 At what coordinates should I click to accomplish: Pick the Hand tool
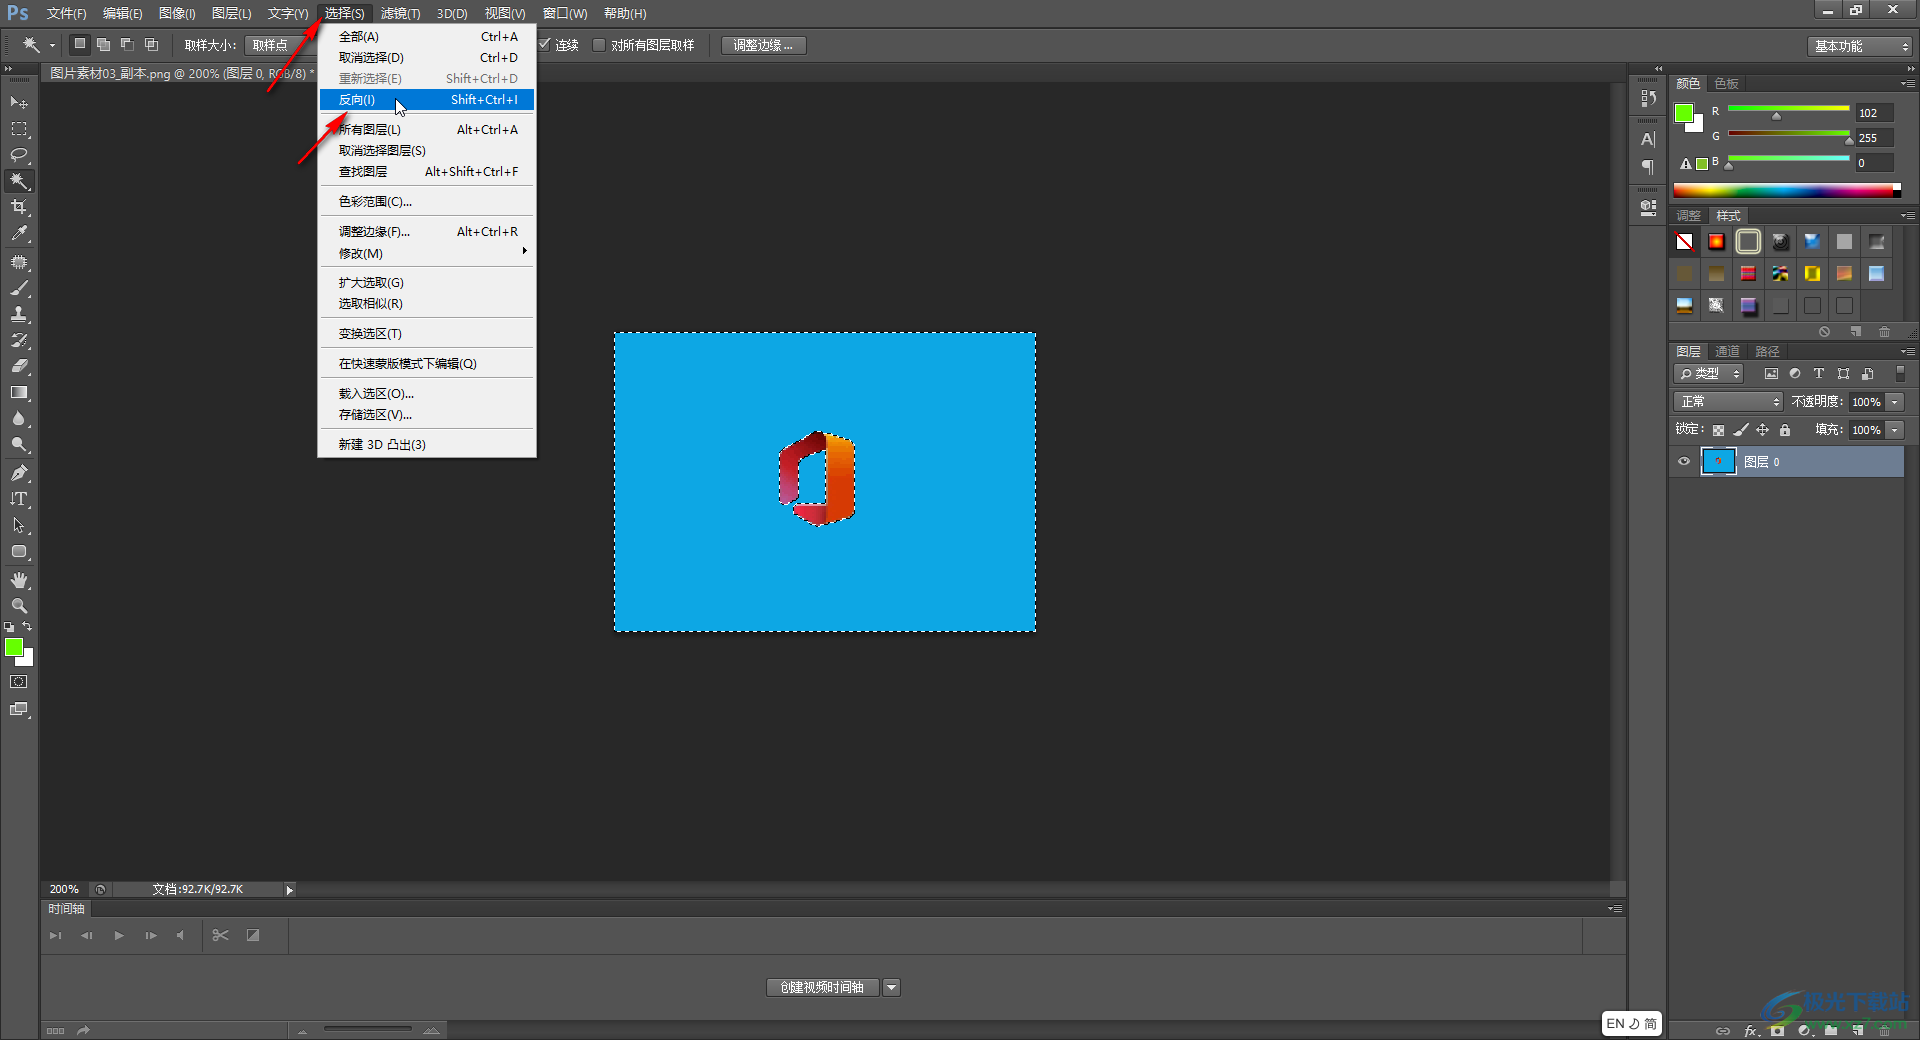click(x=19, y=580)
